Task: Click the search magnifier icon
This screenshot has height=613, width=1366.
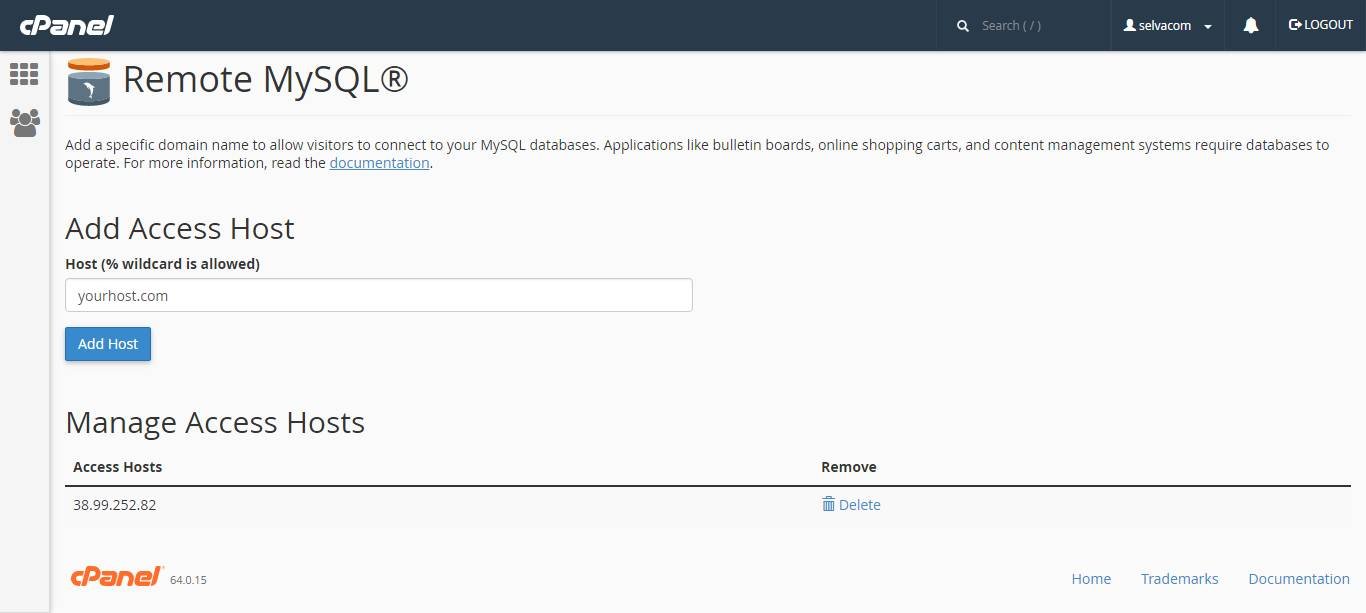Action: tap(963, 26)
